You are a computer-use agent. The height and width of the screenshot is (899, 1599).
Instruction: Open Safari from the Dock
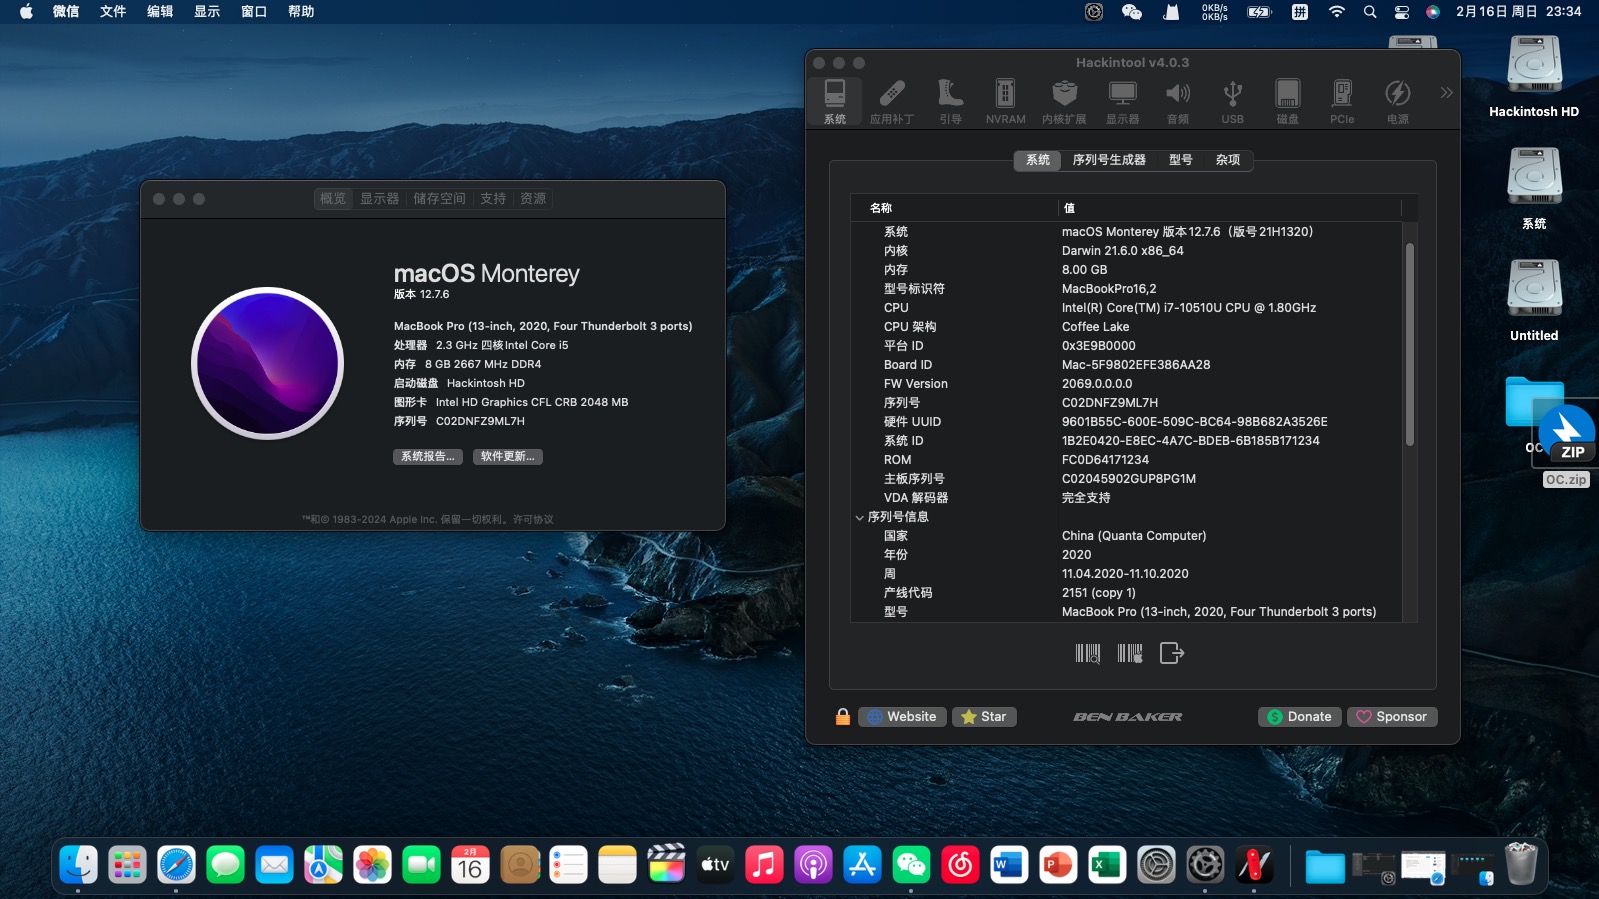click(x=176, y=865)
